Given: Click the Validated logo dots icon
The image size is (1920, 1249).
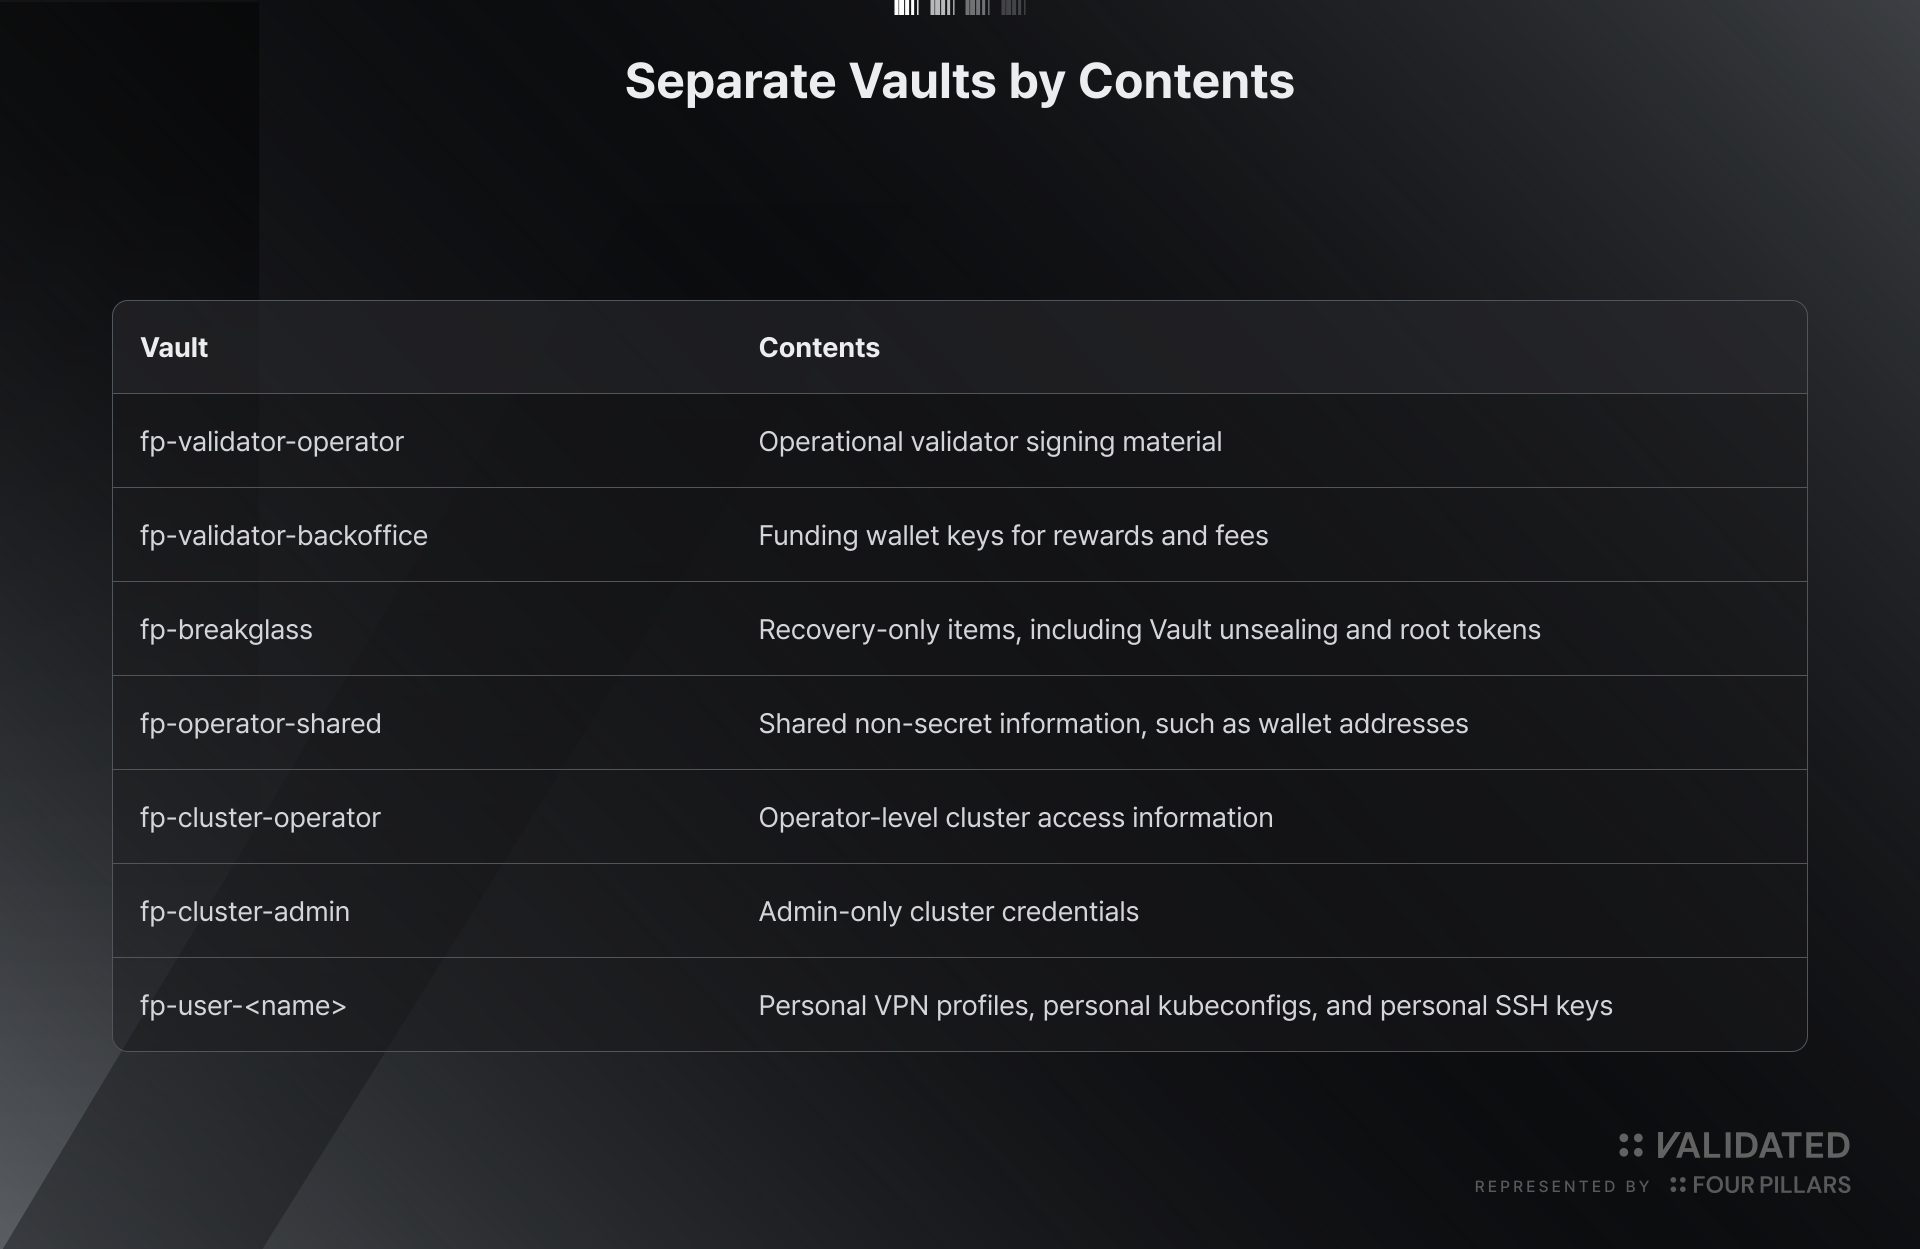Looking at the screenshot, I should click(x=1630, y=1145).
